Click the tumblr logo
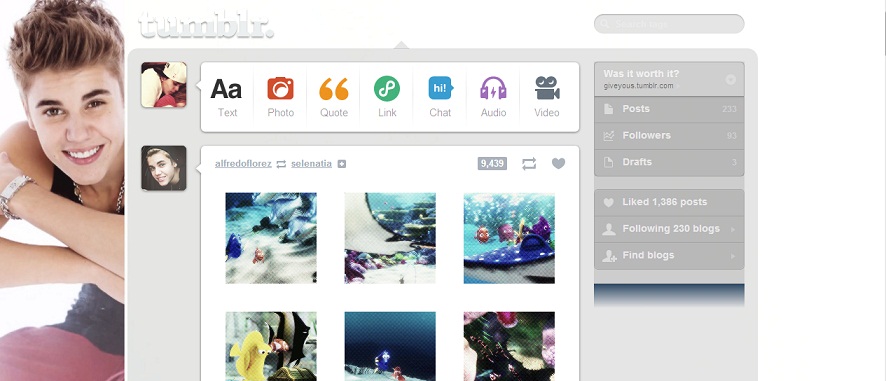 (x=206, y=25)
